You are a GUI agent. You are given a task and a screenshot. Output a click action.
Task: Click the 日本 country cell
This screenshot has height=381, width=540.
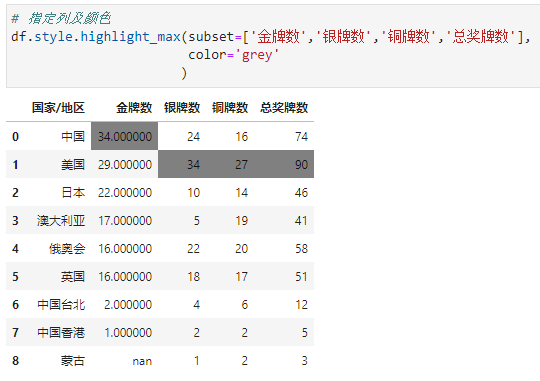coord(73,192)
